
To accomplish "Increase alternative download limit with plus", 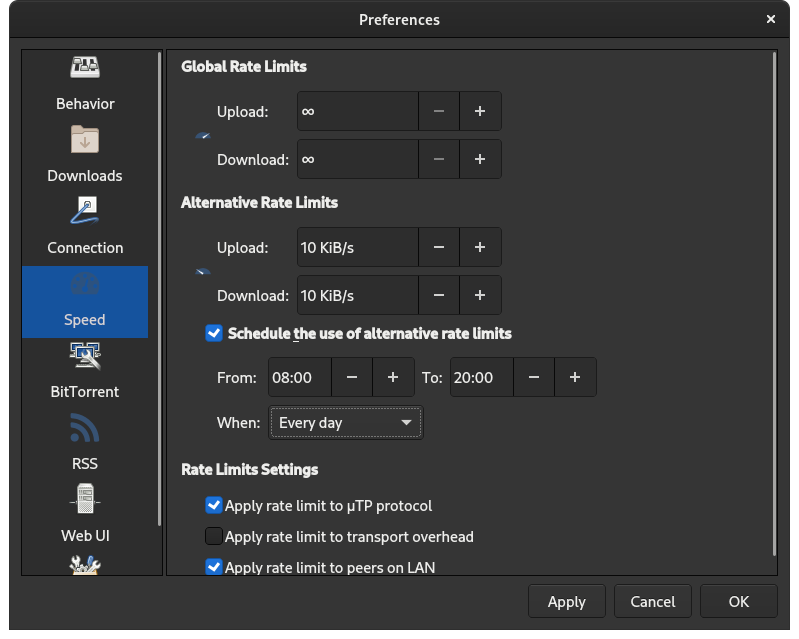I will click(480, 295).
